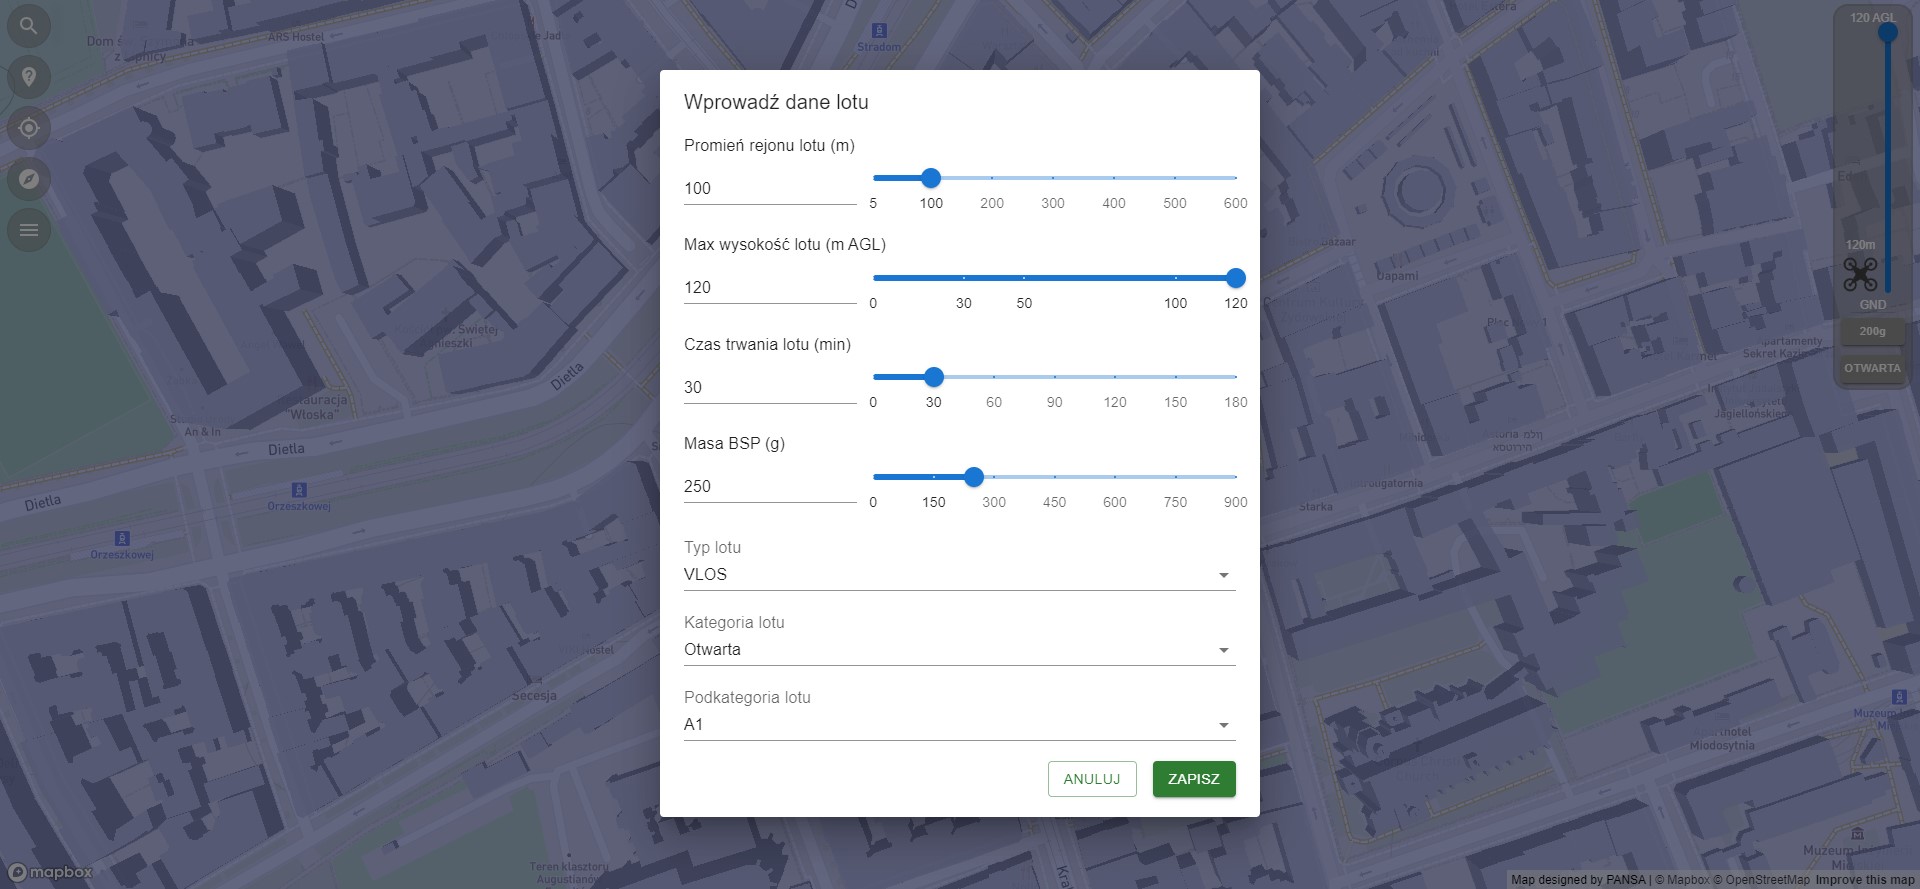Screen dimensions: 1920x889
Task: Click the Orzeszkowej tram stop icon near Dietla
Action: [x=299, y=490]
